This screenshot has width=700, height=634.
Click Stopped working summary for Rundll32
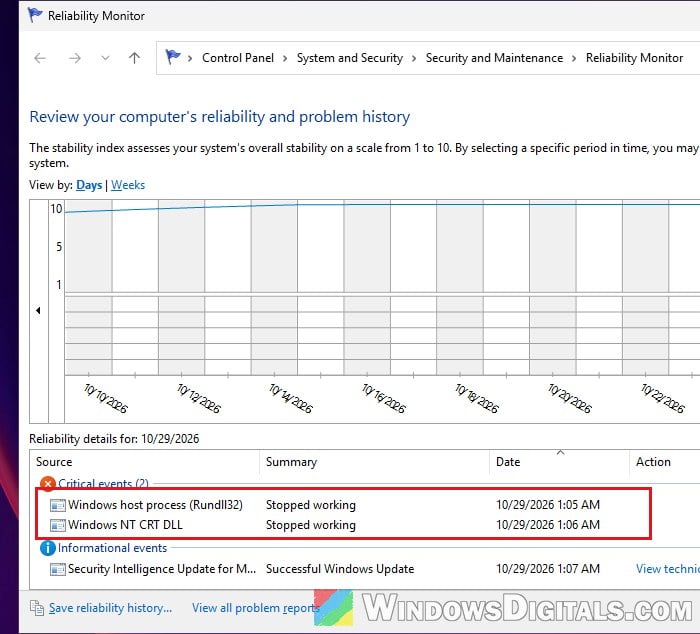[x=311, y=505]
